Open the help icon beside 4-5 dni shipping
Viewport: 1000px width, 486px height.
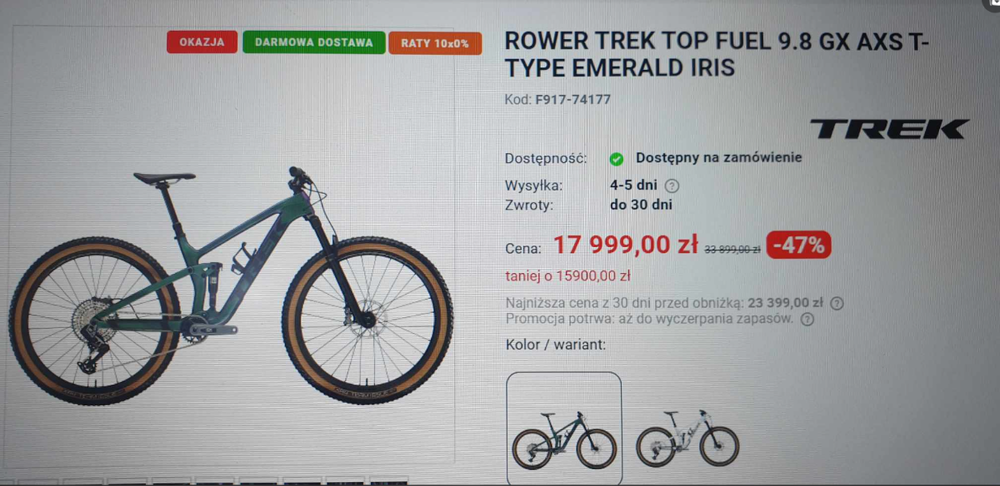pos(672,186)
